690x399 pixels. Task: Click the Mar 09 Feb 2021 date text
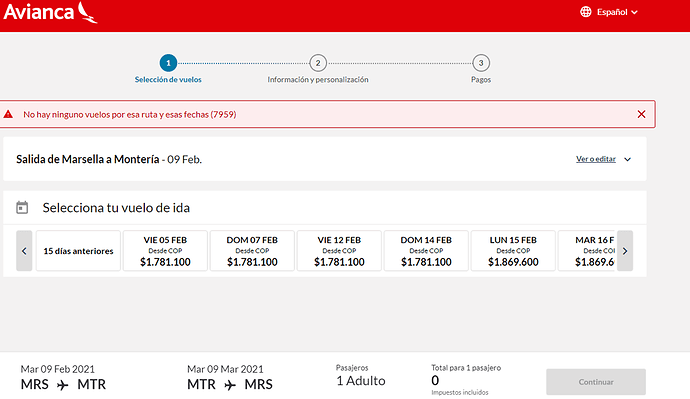pyautogui.click(x=58, y=369)
